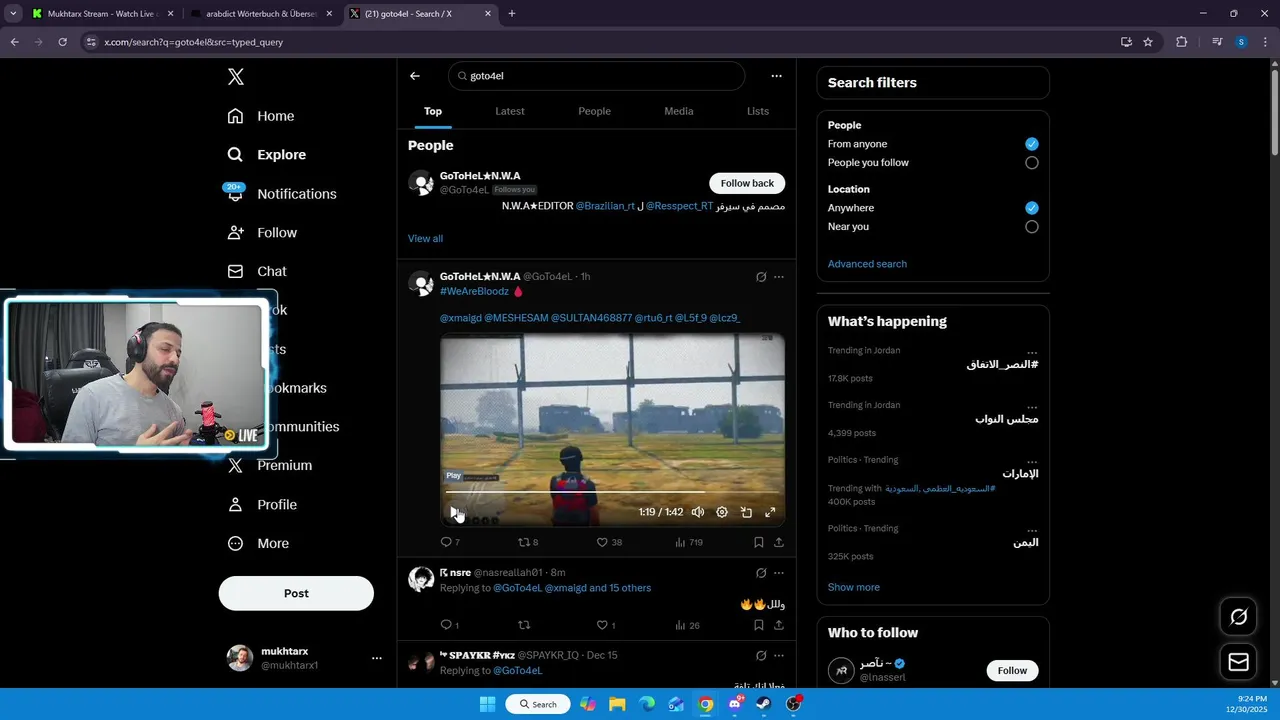Open video settings gear

[x=722, y=512]
